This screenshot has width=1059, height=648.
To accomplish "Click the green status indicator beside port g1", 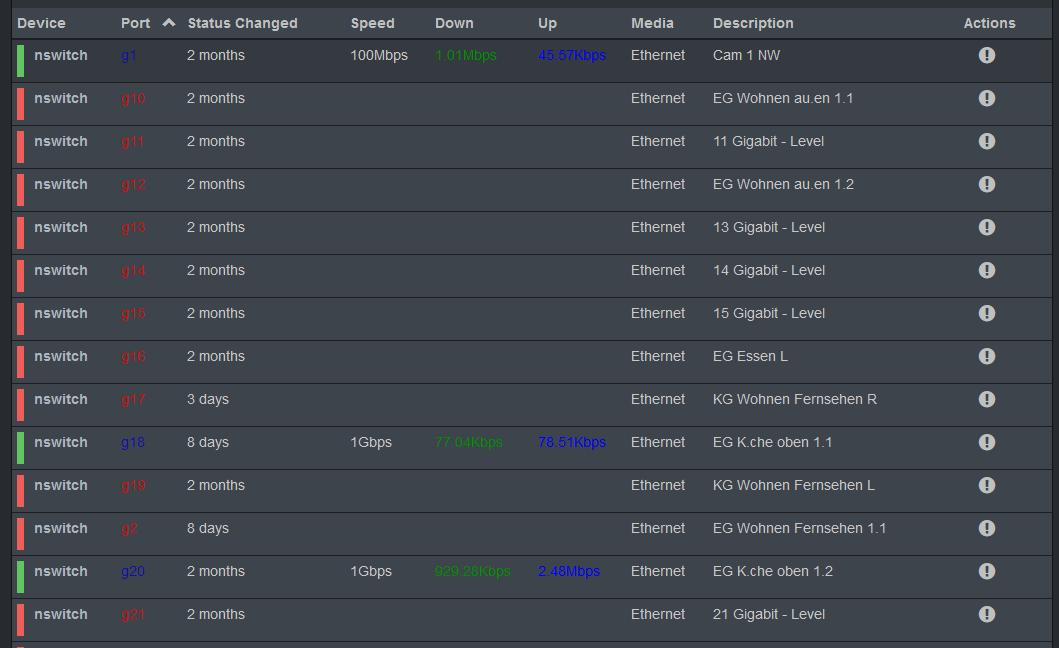I will 18,55.
